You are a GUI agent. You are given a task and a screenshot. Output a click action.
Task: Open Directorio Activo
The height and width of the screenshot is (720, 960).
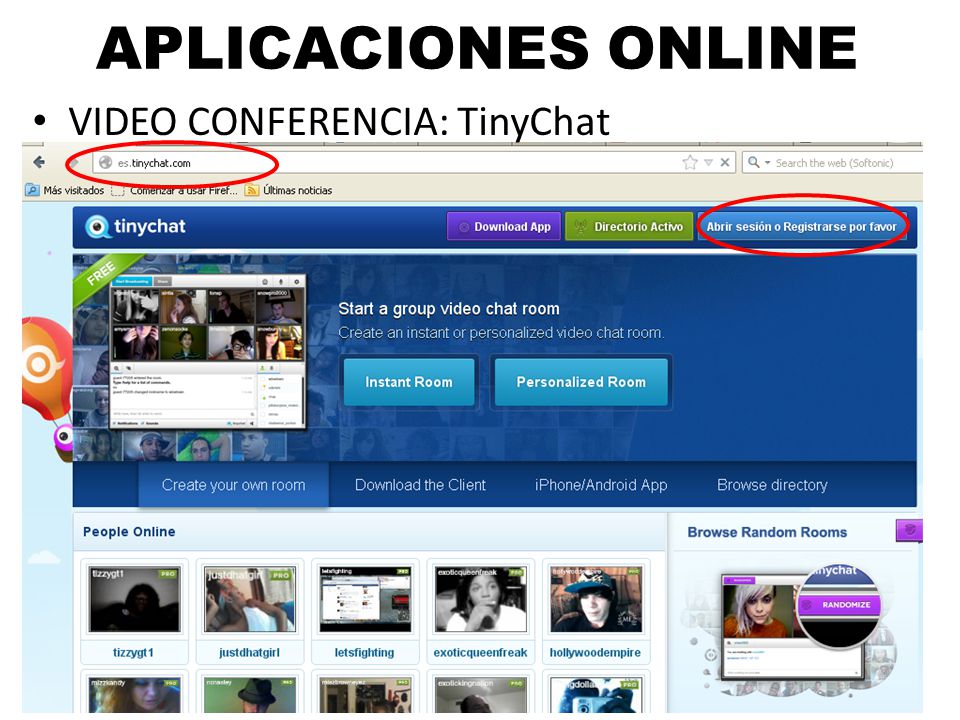click(629, 227)
